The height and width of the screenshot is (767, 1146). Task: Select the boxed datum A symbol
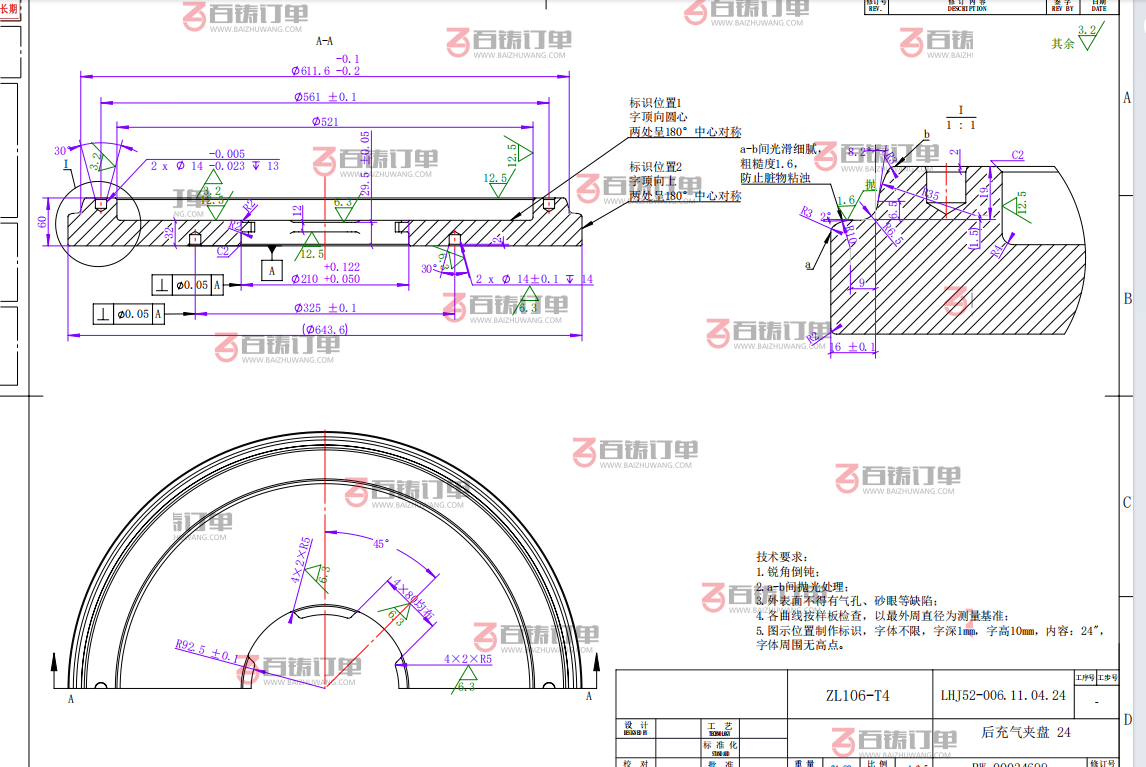pos(271,269)
